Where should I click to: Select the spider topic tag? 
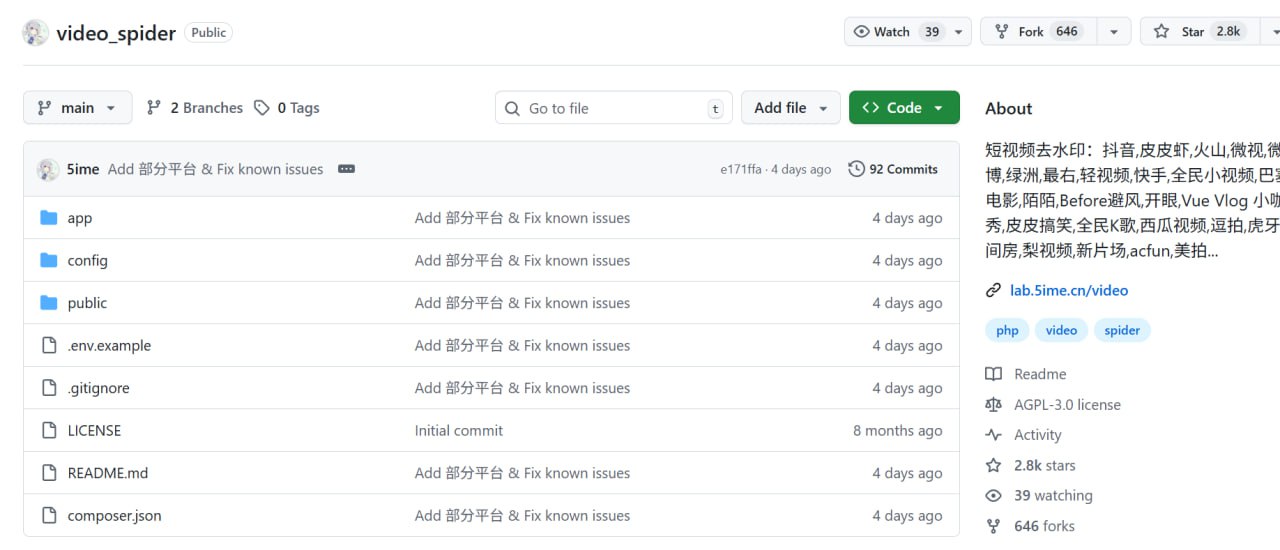[1122, 330]
